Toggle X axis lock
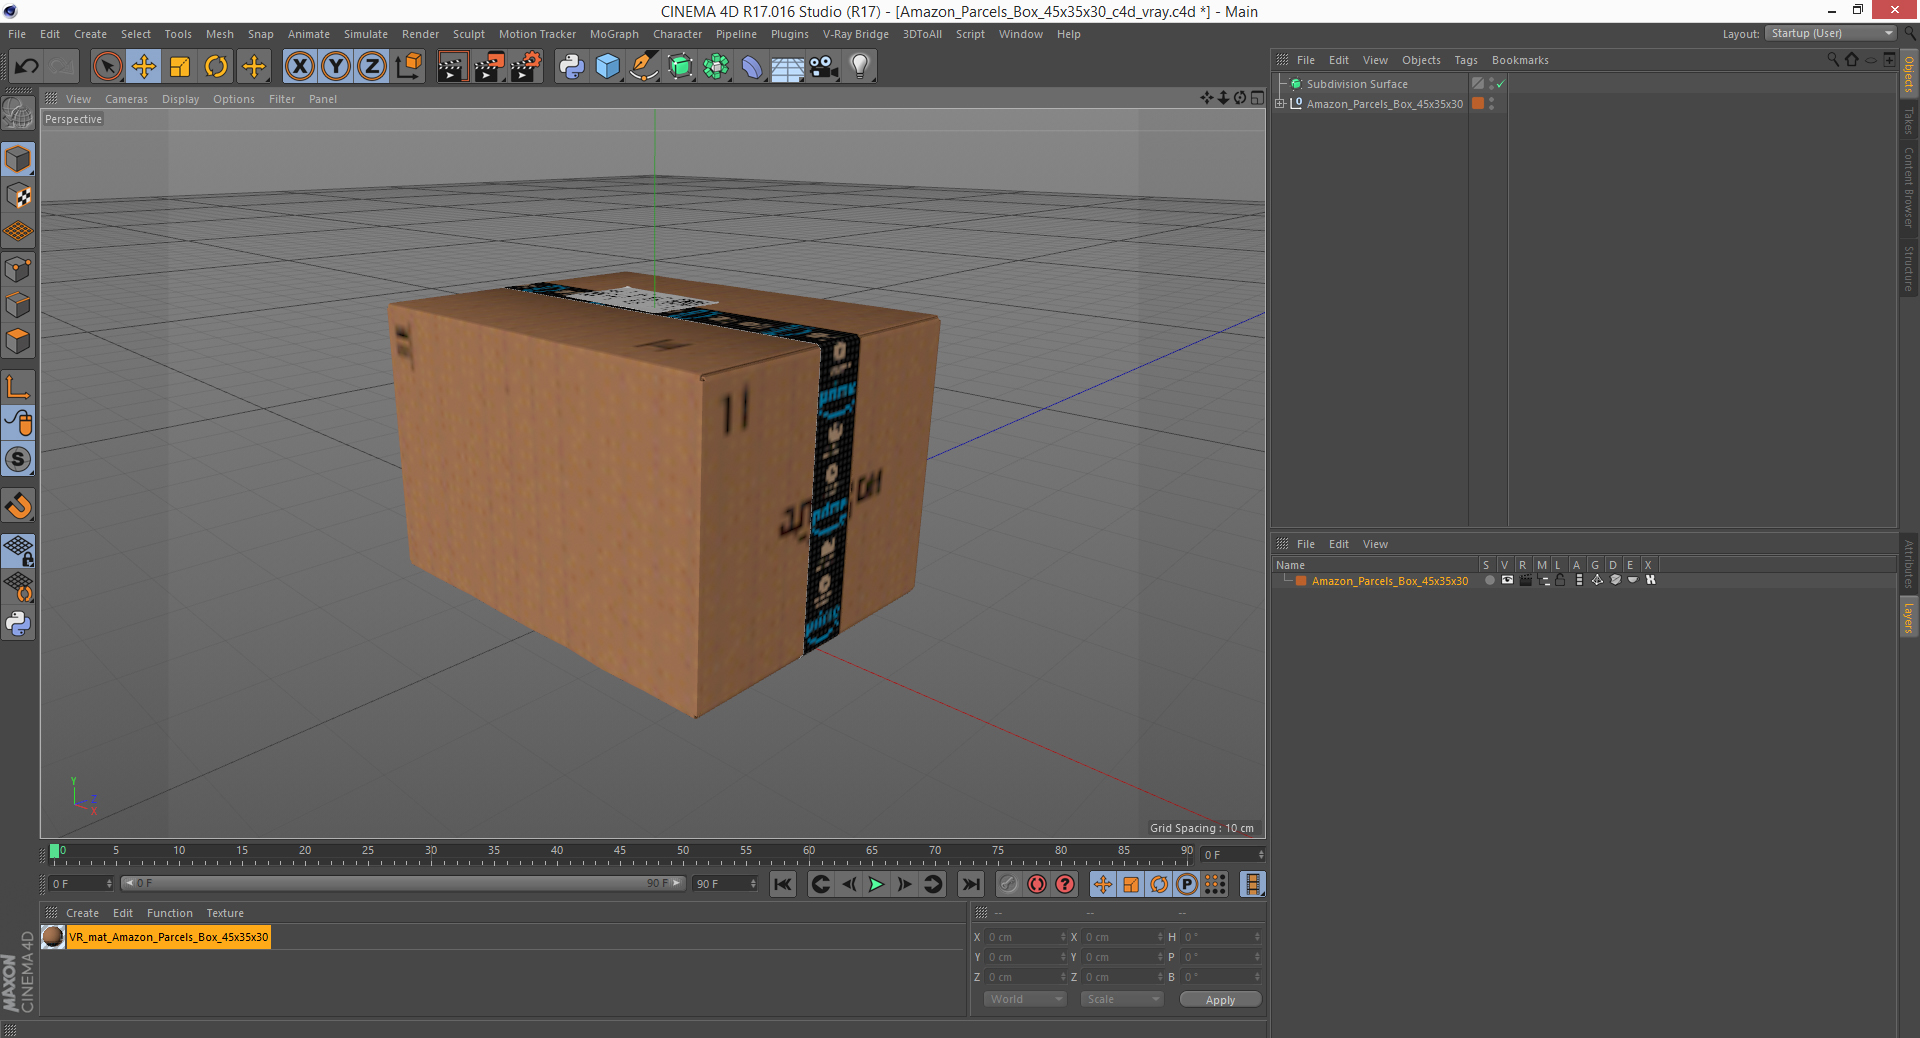This screenshot has width=1920, height=1038. pyautogui.click(x=299, y=67)
